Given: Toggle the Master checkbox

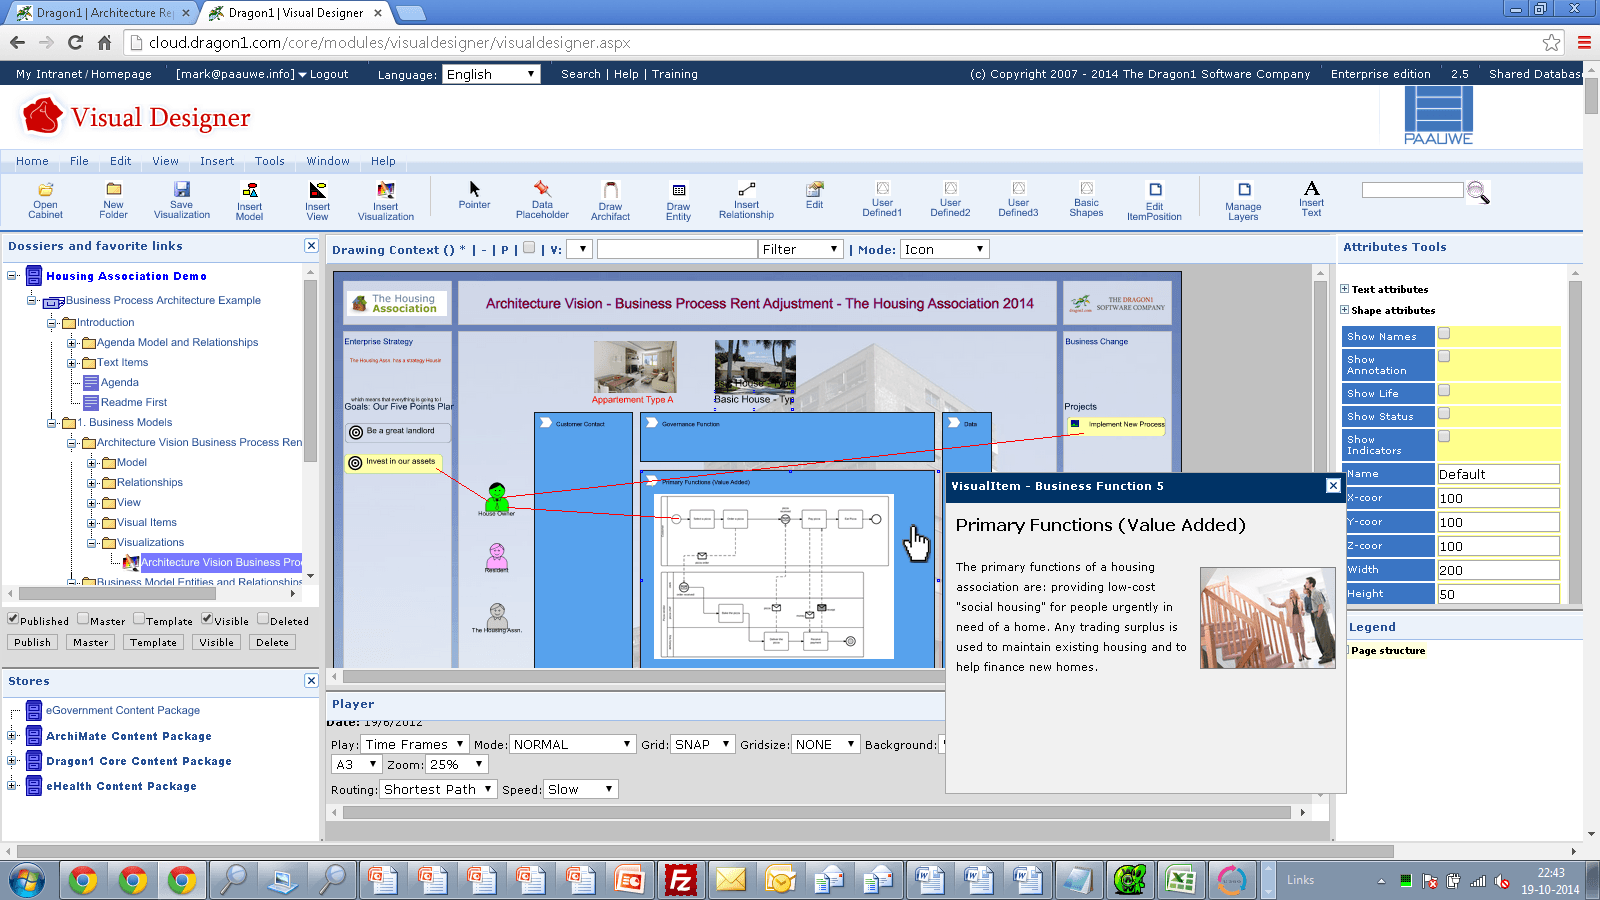Looking at the screenshot, I should pyautogui.click(x=83, y=619).
